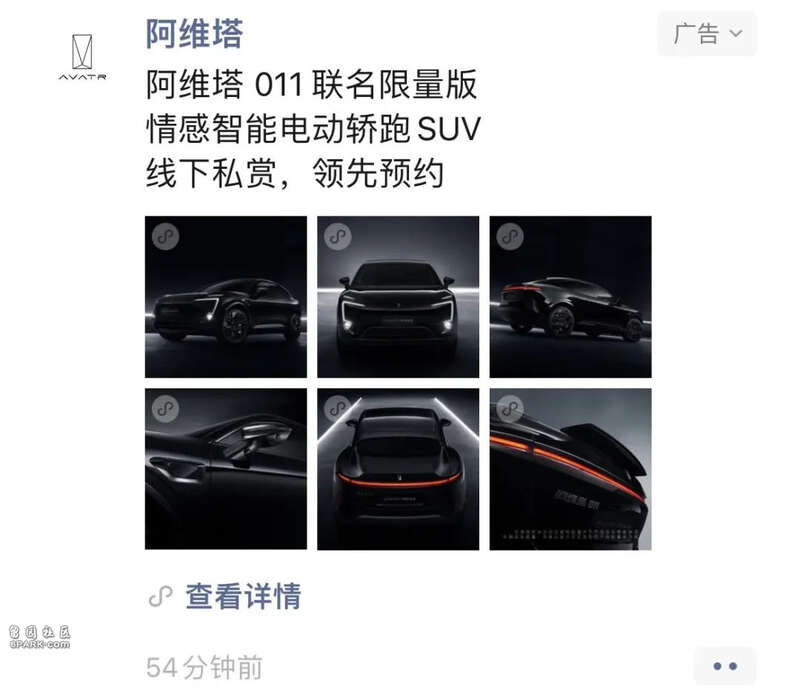
Task: Open the spoiler and taillight close-up photo
Action: tap(570, 469)
